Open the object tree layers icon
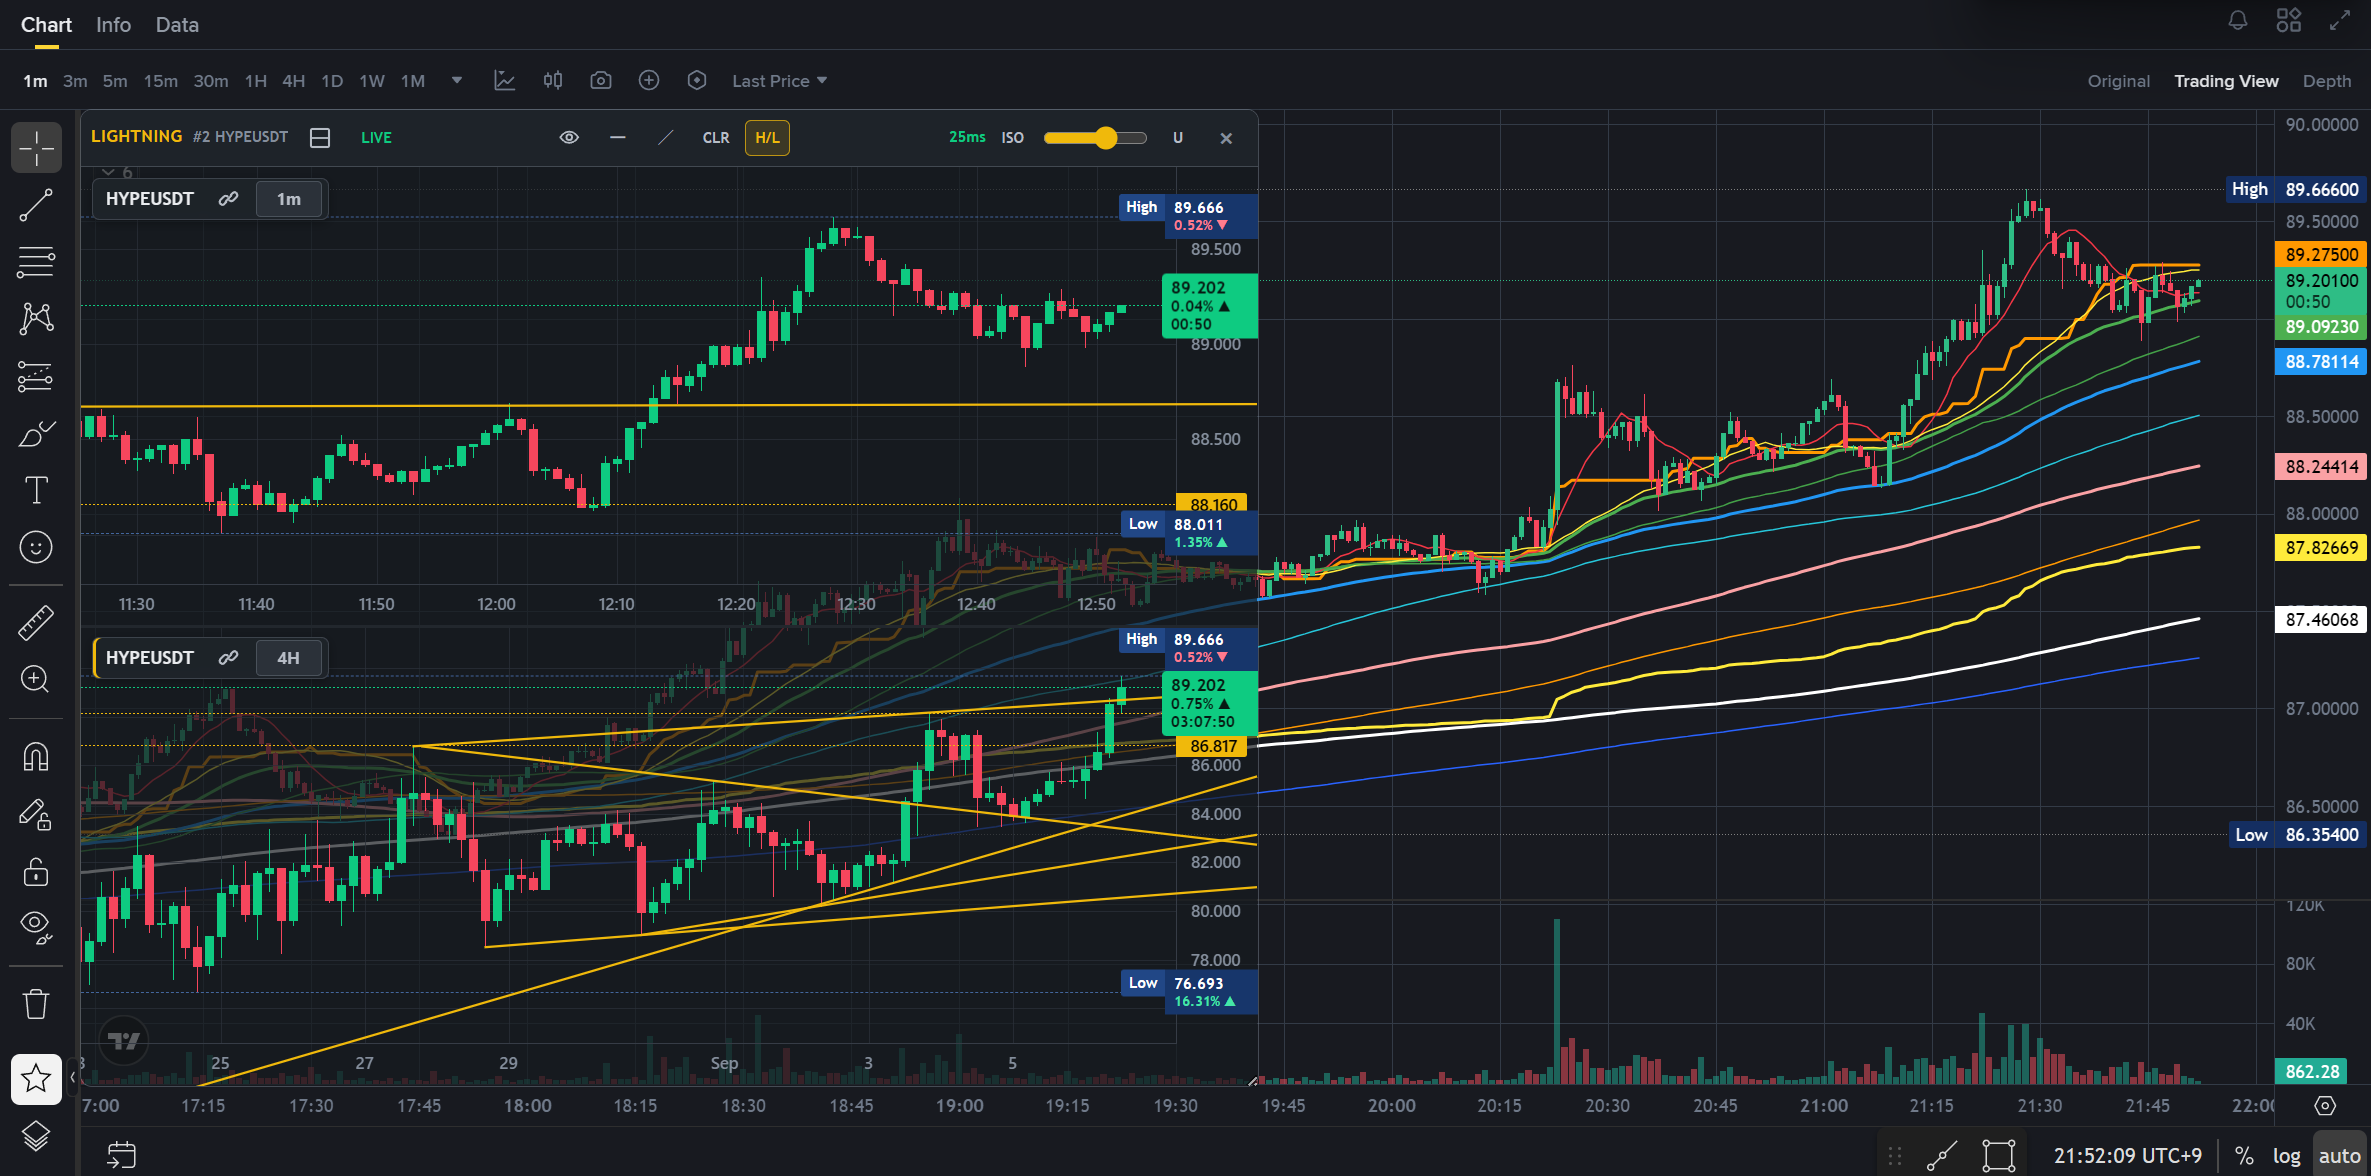This screenshot has width=2371, height=1176. 36,1137
